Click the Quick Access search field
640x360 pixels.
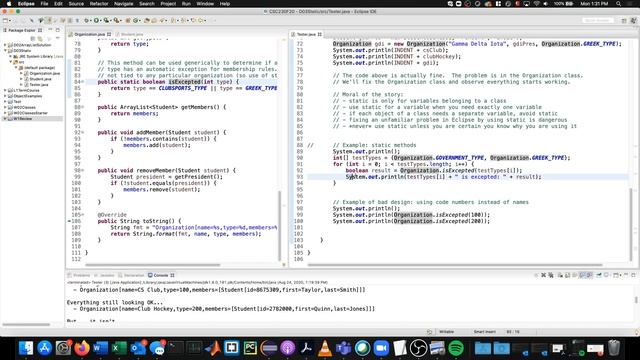(x=598, y=20)
